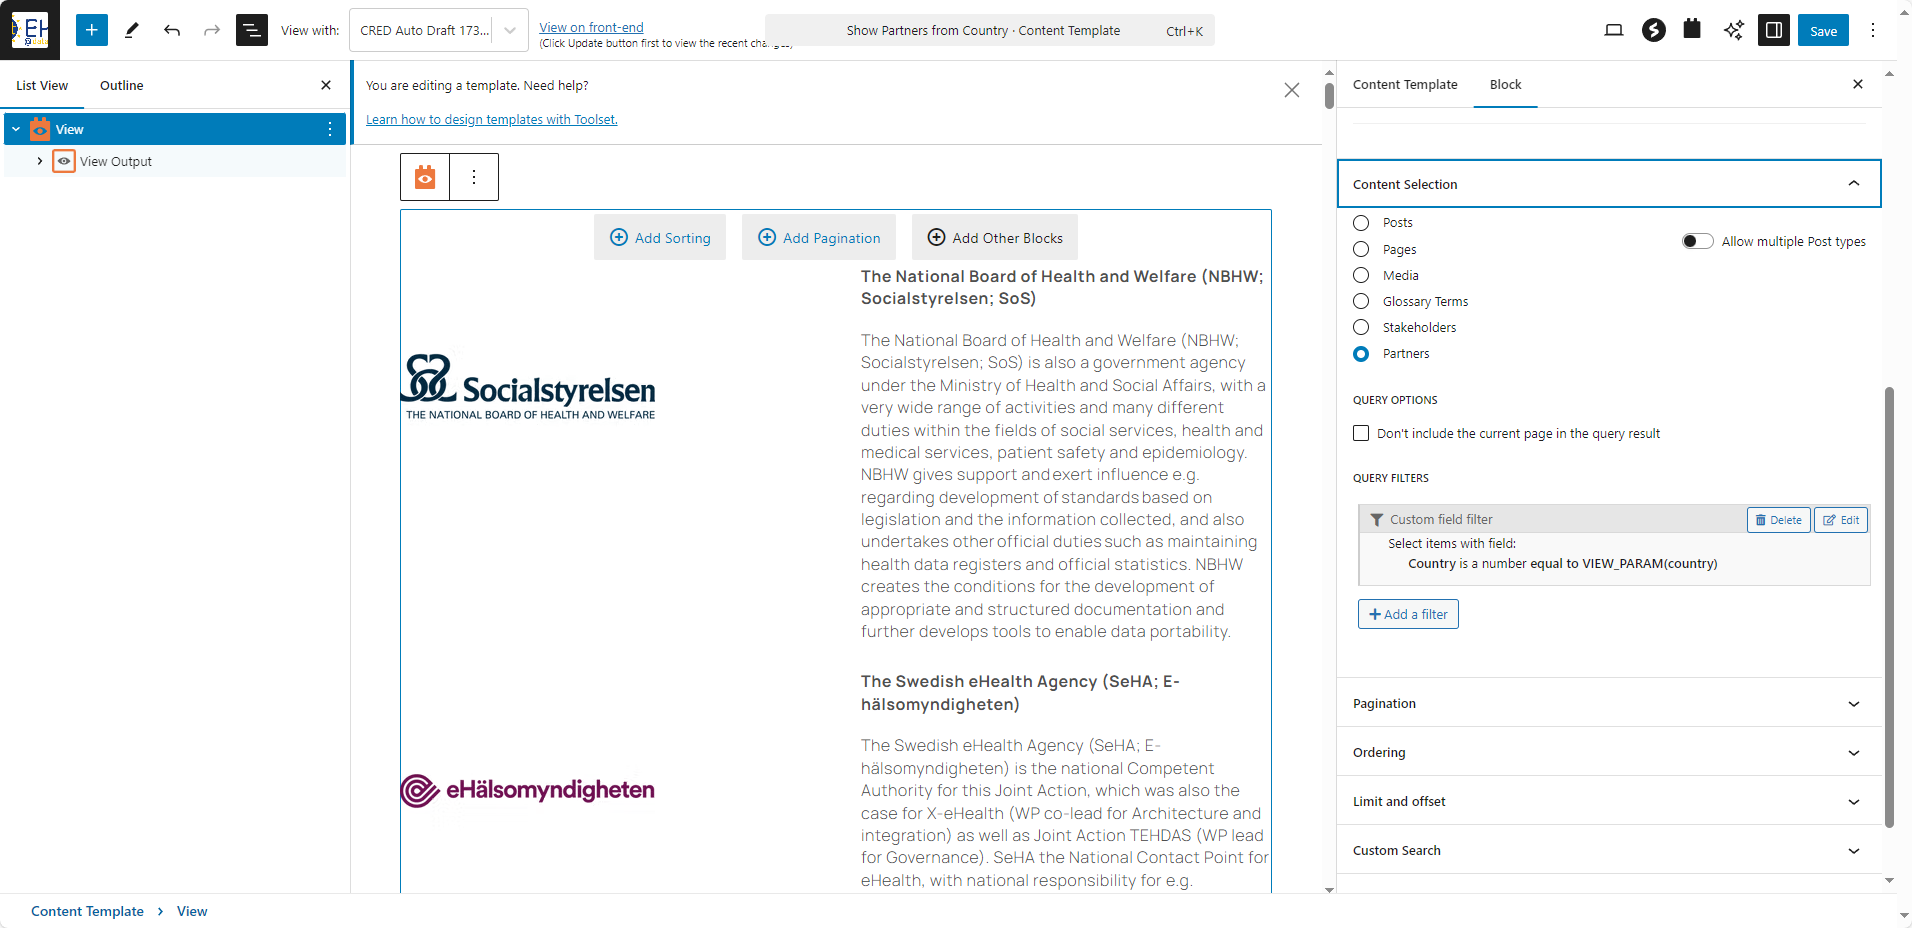Image resolution: width=1912 pixels, height=928 pixels.
Task: Click the eHälsomyndigheten logo image
Action: 528,790
